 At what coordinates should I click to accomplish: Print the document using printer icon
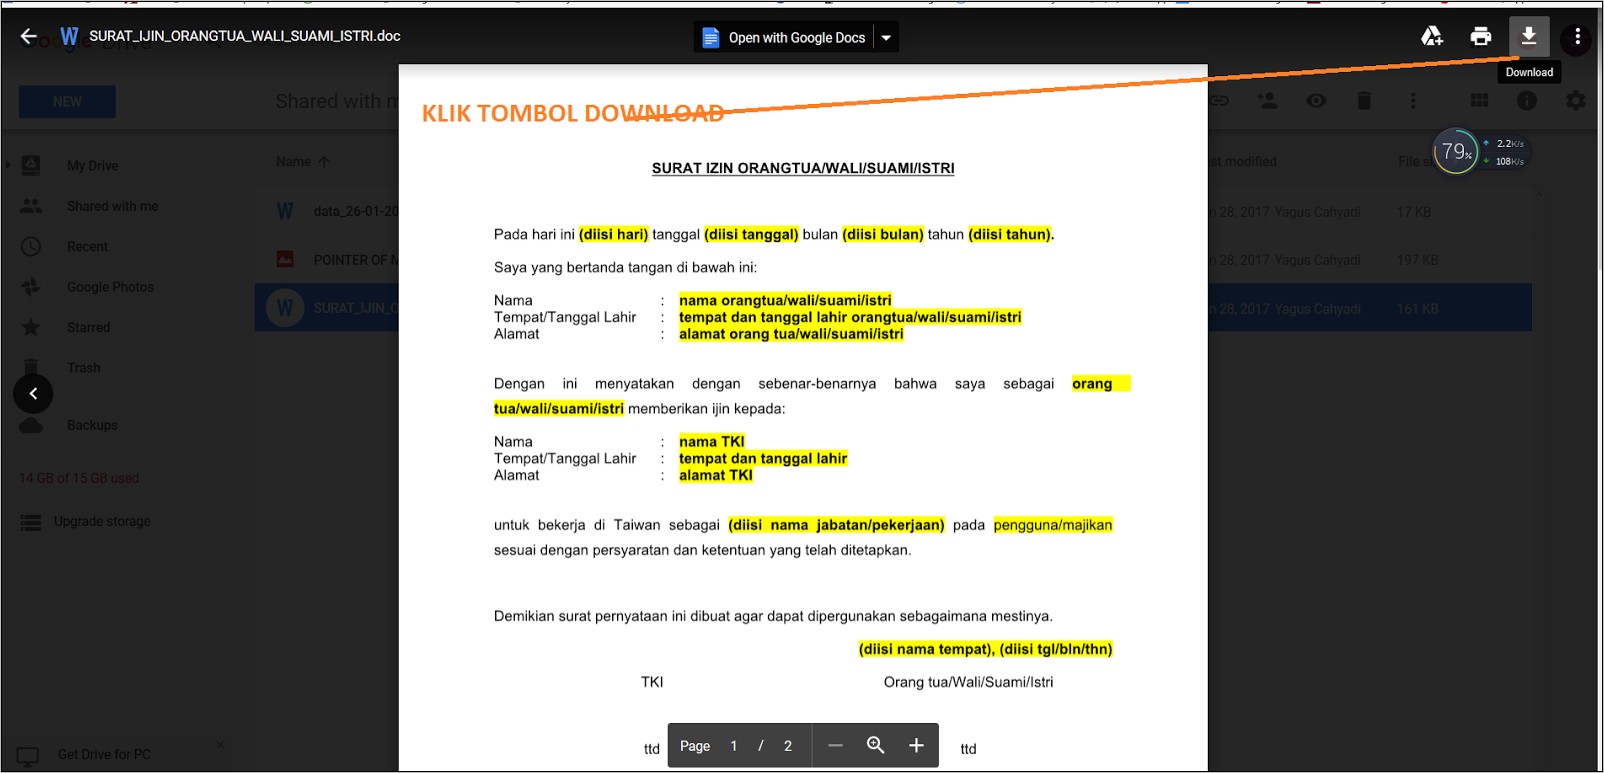1481,37
